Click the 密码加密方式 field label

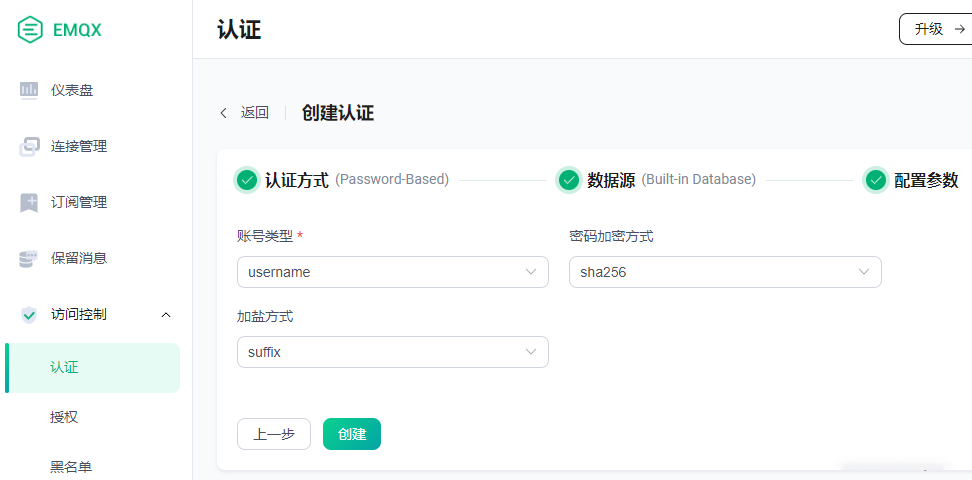tap(611, 236)
